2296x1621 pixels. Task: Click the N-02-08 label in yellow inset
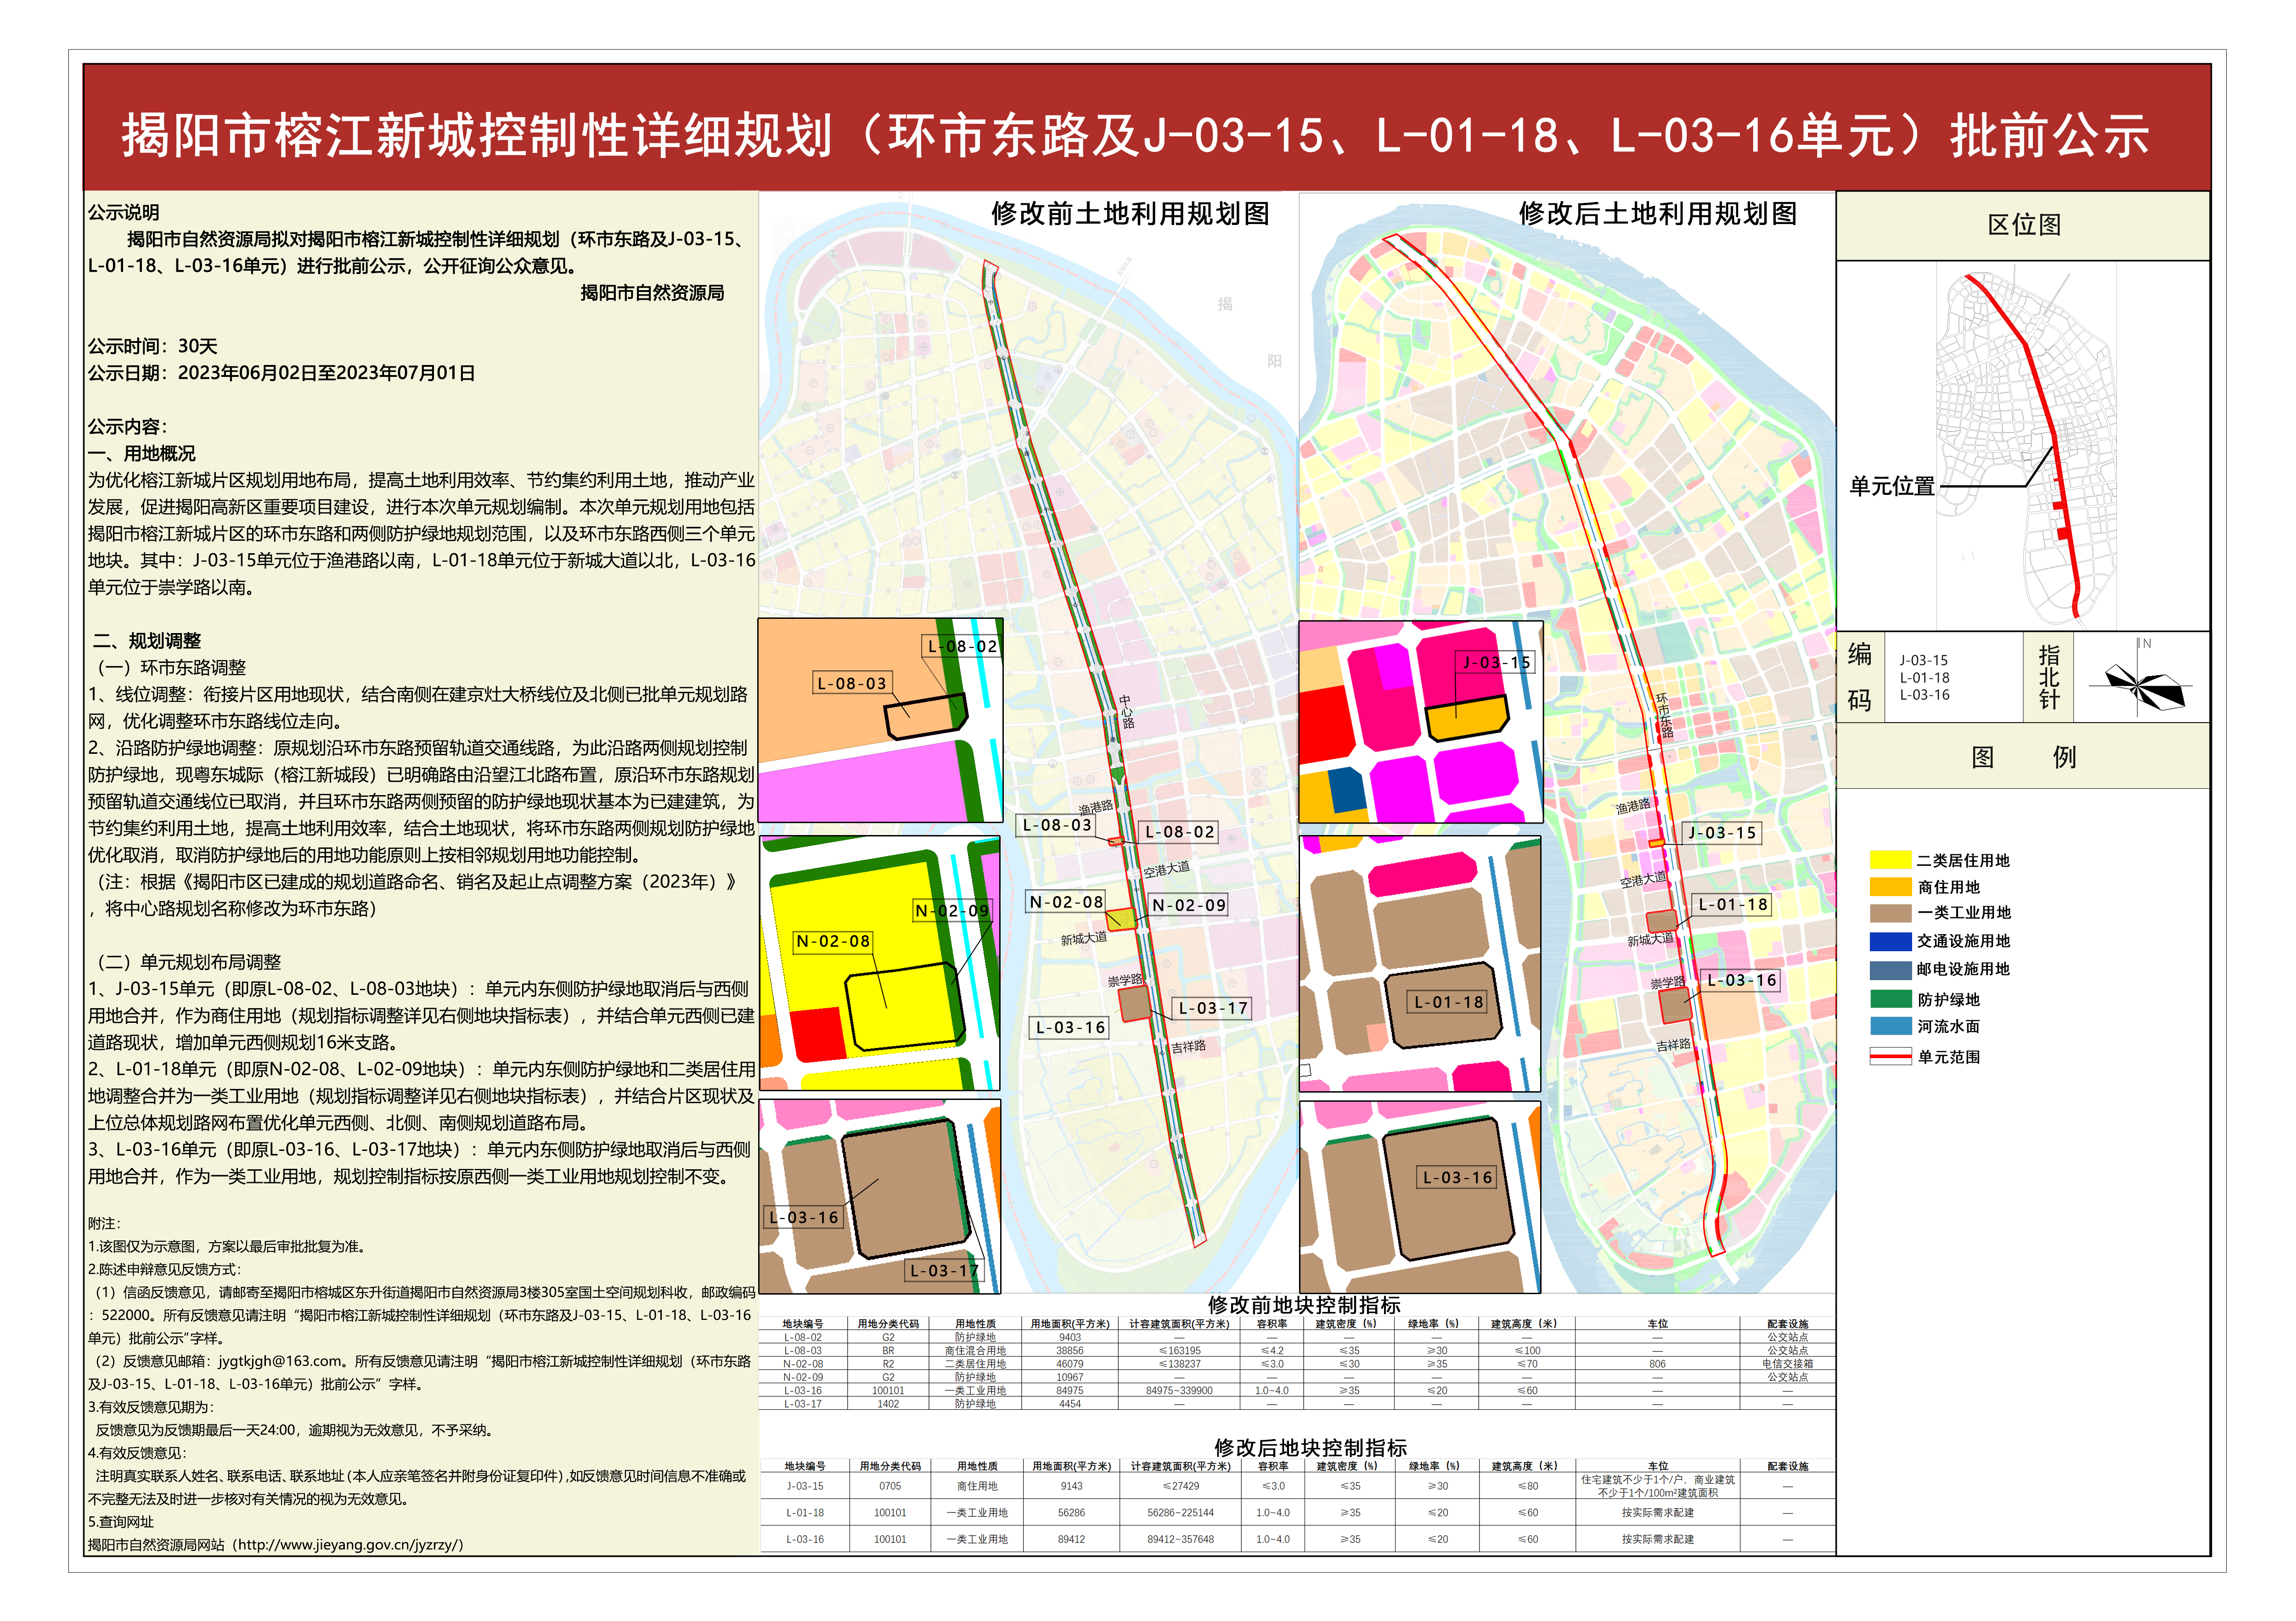(x=832, y=941)
